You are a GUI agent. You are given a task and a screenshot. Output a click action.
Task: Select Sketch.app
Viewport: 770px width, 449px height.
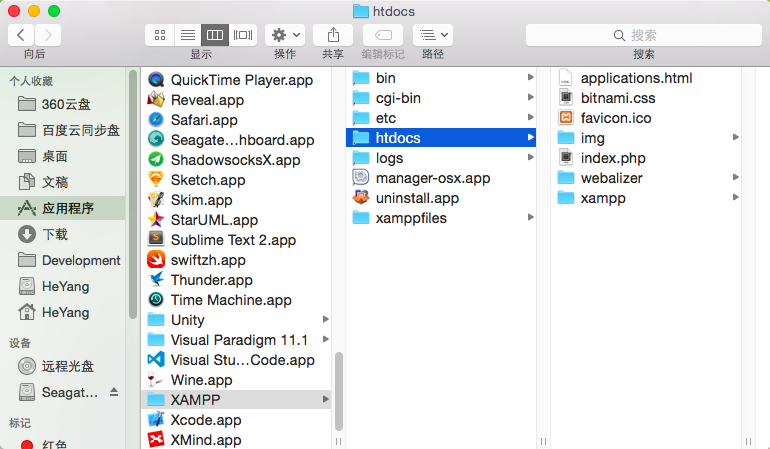tap(238, 180)
